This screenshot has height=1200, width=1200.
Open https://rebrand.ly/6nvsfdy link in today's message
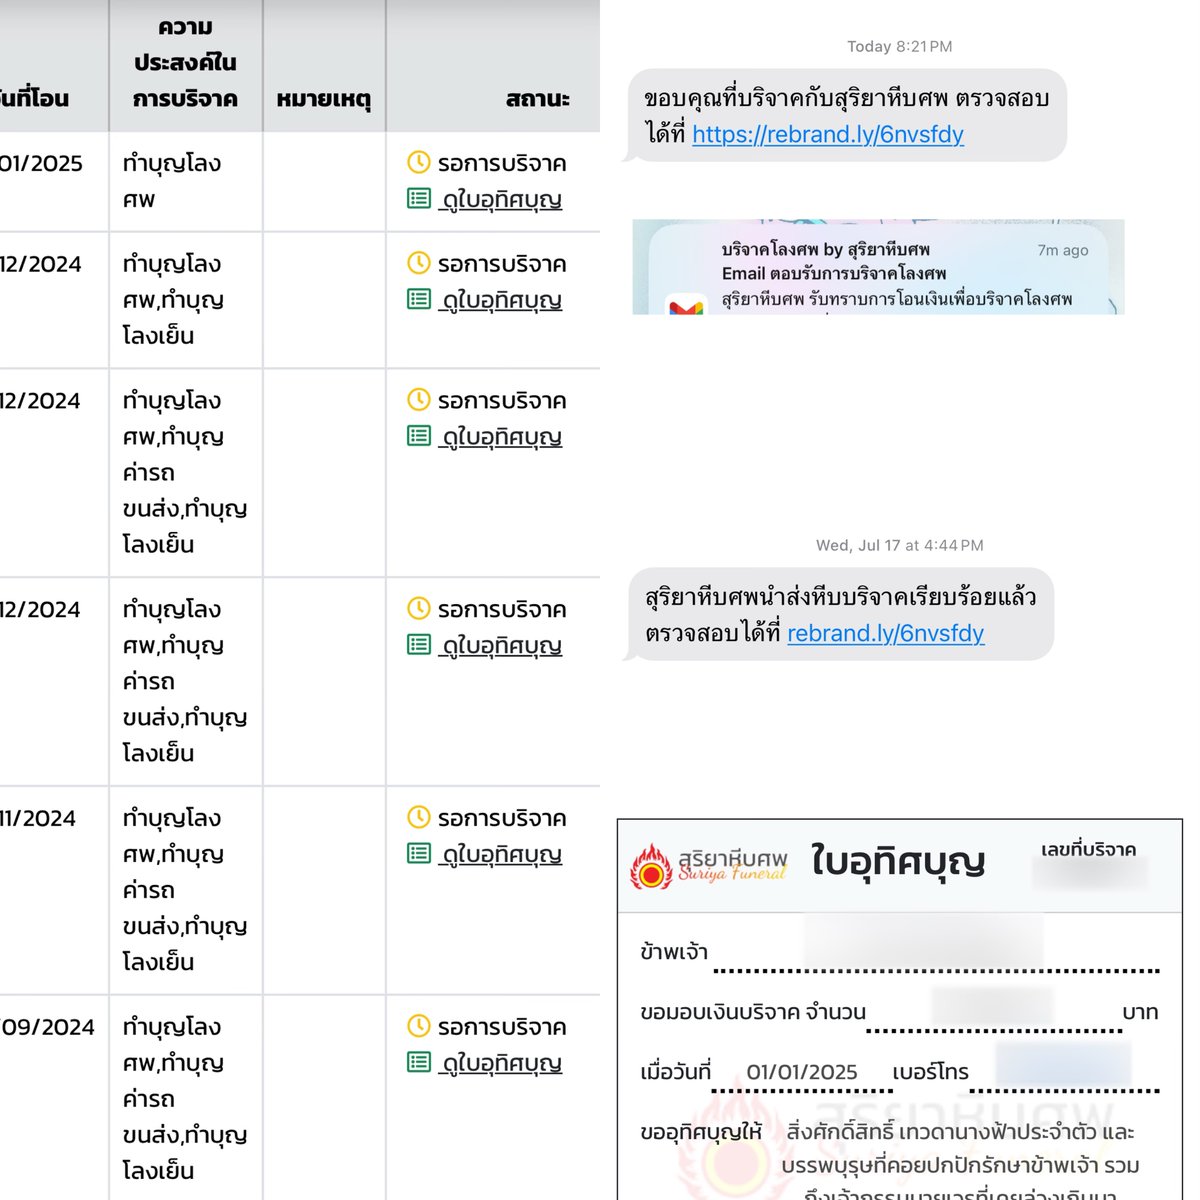(x=828, y=134)
